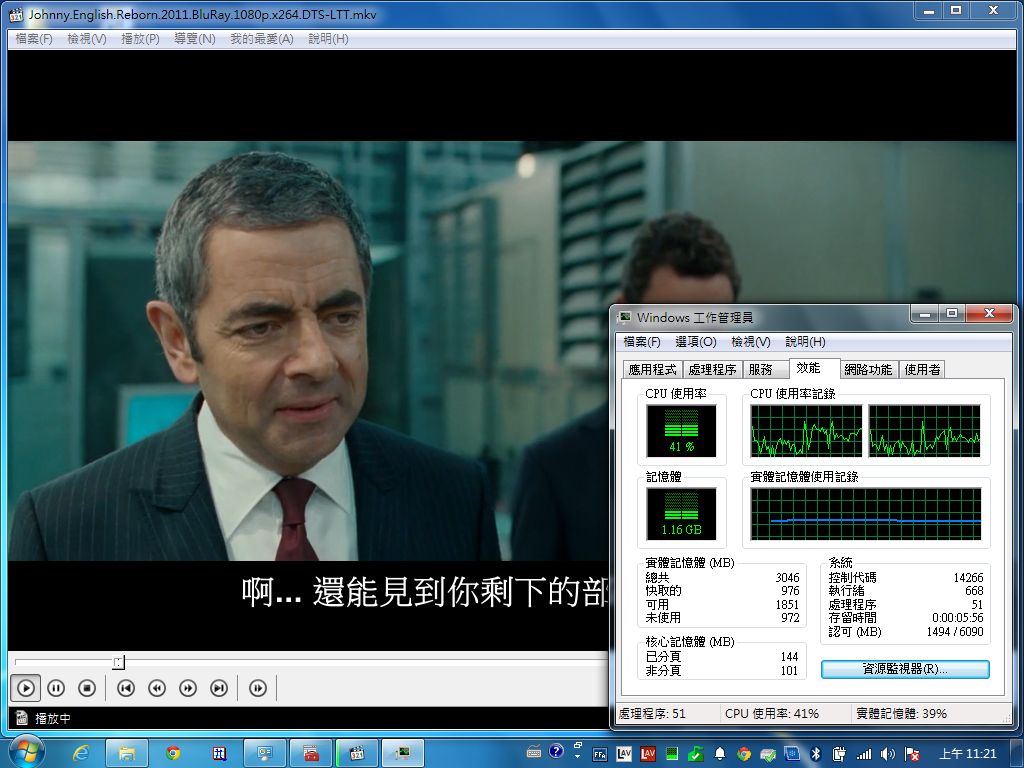Open the Windows Start menu
1024x768 pixels.
coord(26,752)
